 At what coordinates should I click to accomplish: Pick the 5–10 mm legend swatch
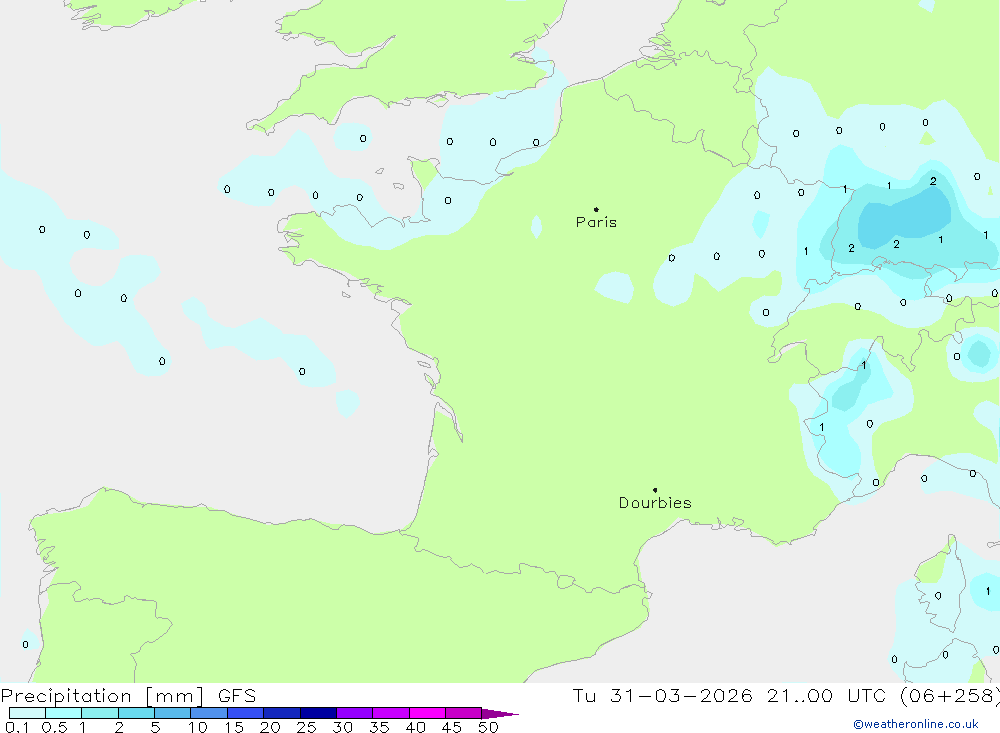(x=173, y=713)
